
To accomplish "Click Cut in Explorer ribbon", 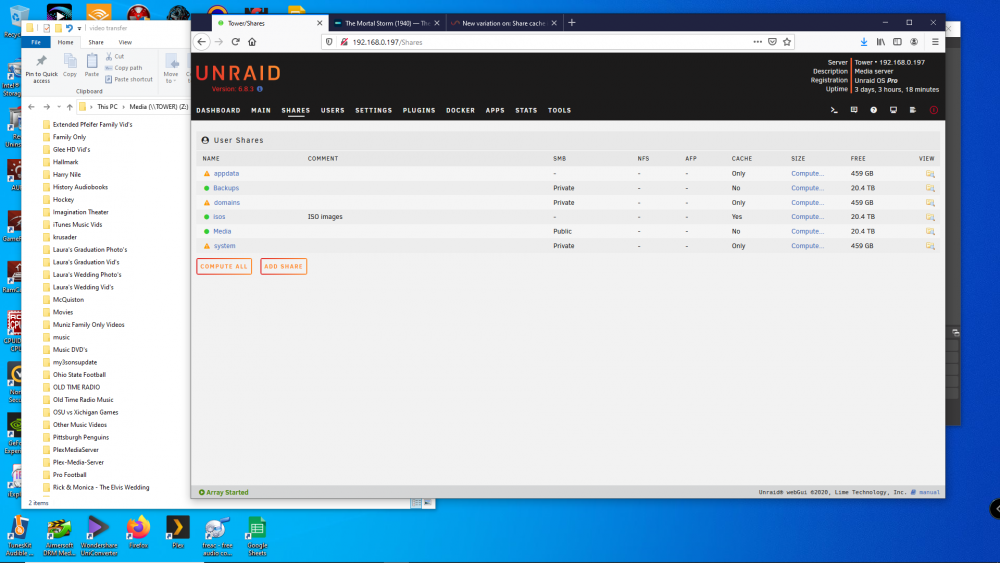I will point(115,56).
